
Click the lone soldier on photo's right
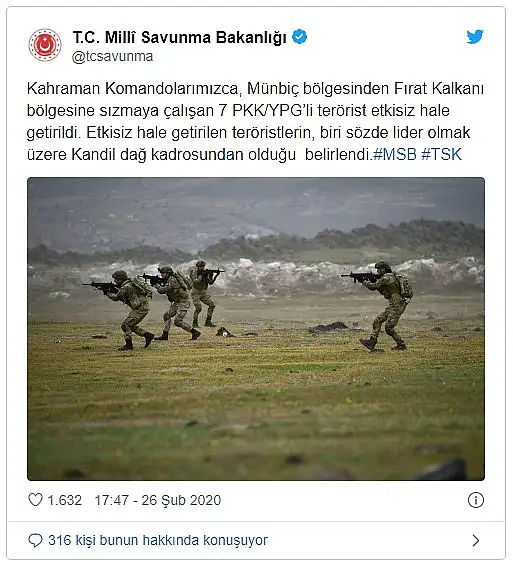[381, 306]
